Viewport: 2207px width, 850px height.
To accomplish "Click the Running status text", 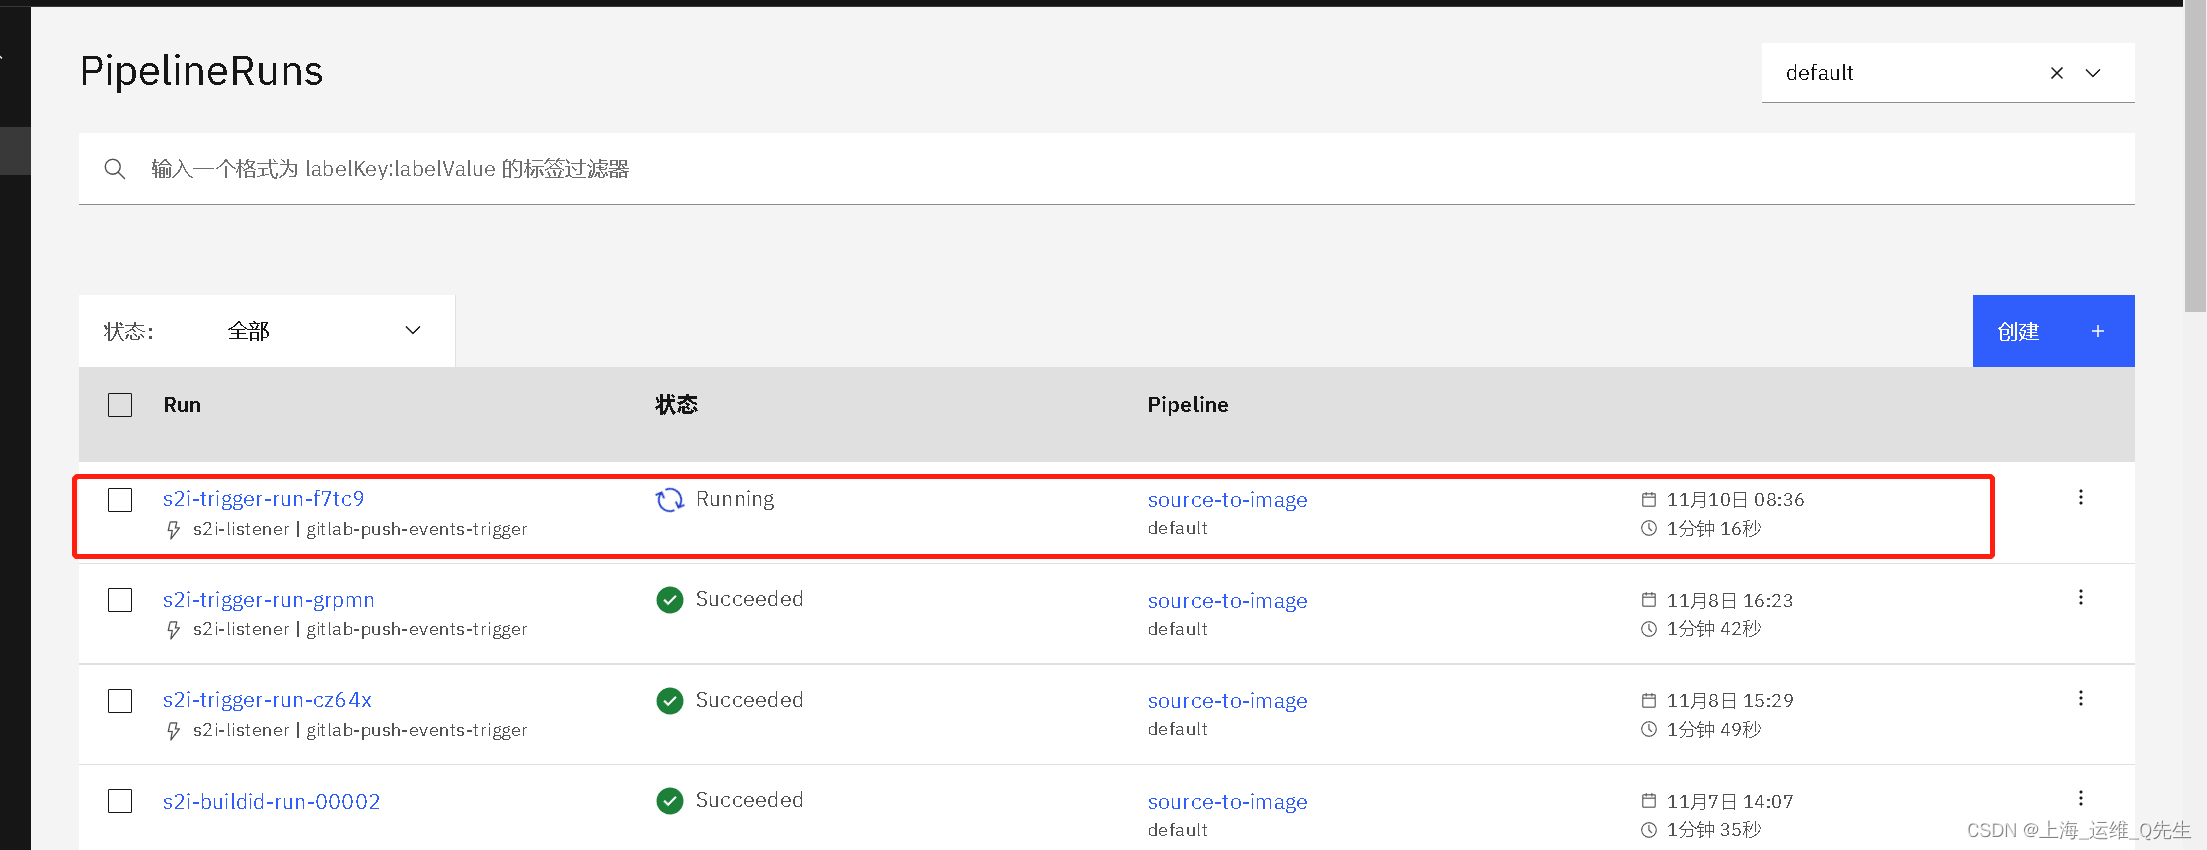I will [735, 499].
